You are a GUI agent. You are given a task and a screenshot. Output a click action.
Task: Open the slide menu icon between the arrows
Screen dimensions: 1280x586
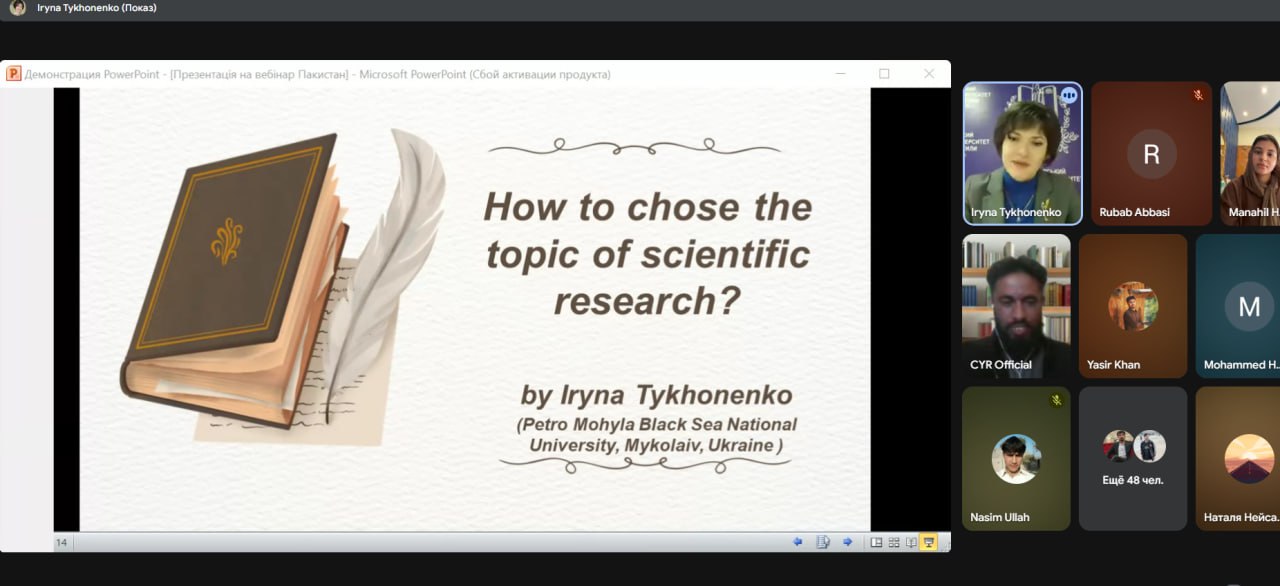823,542
